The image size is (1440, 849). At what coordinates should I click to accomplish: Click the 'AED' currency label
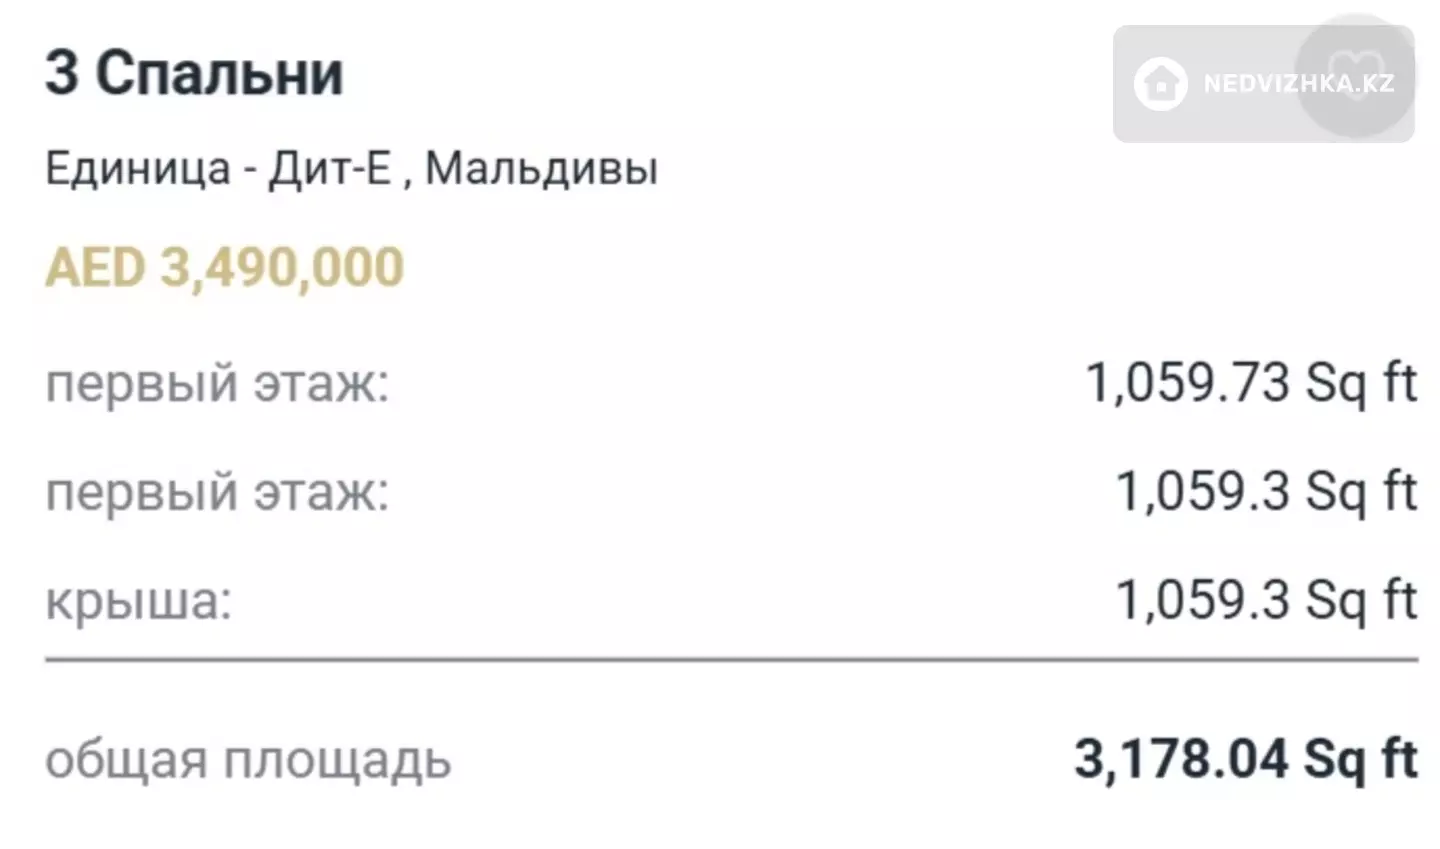click(x=96, y=267)
